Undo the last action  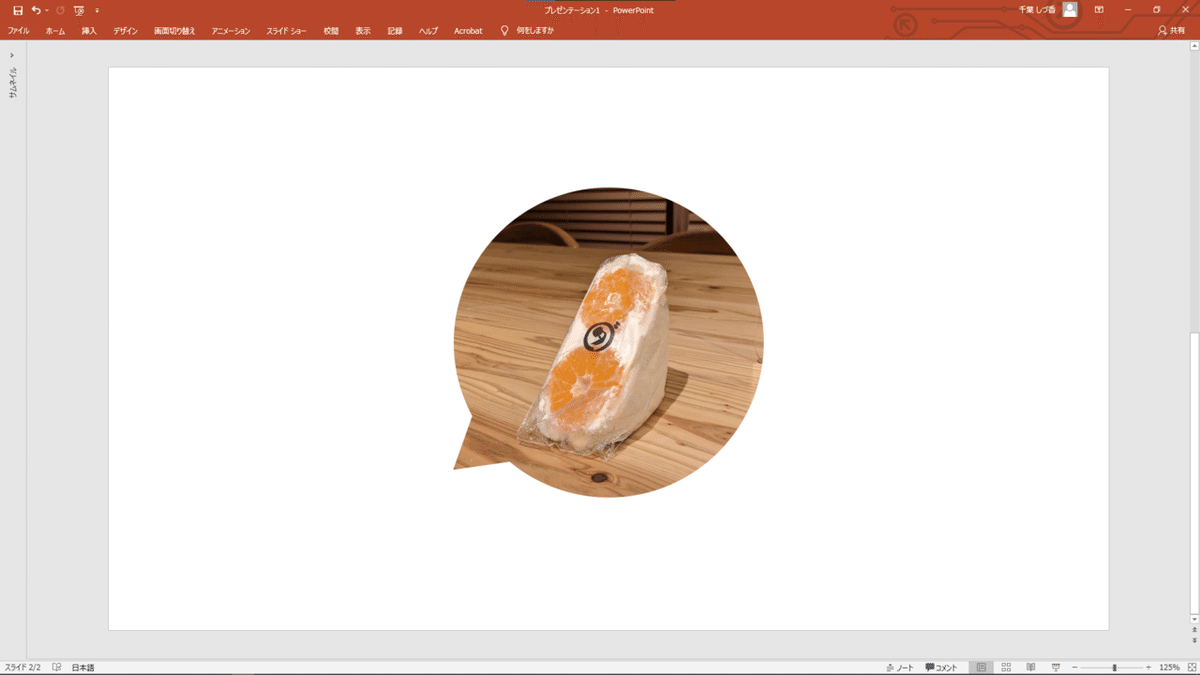pos(36,10)
